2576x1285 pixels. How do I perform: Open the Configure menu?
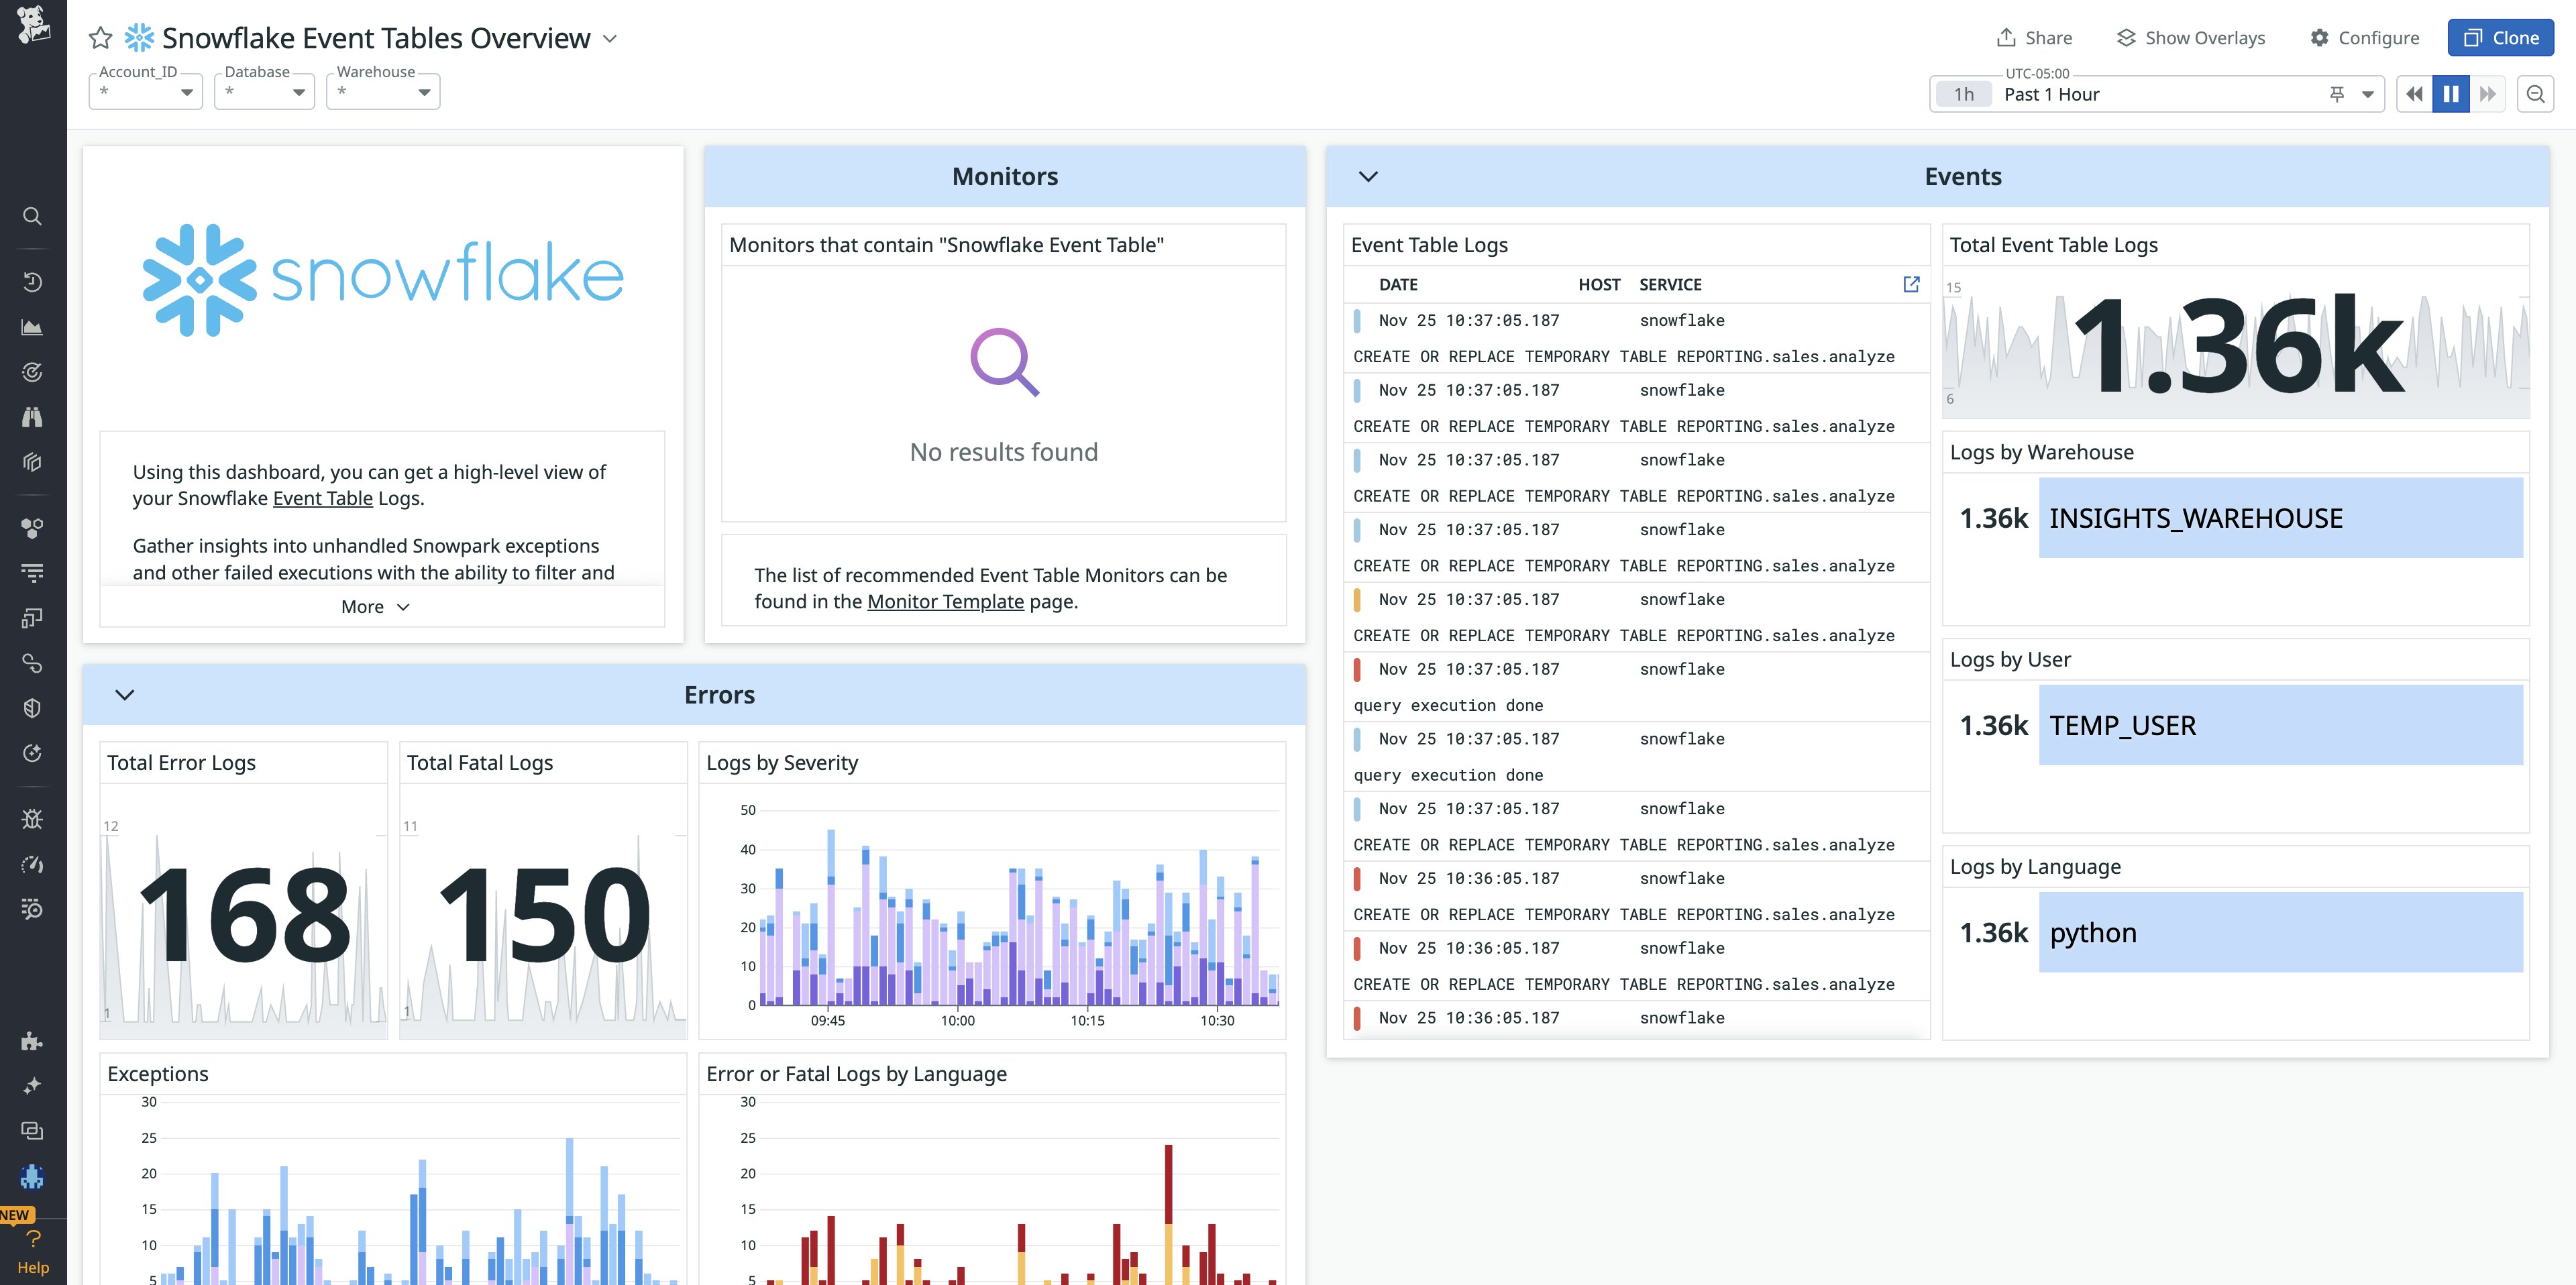(2366, 37)
